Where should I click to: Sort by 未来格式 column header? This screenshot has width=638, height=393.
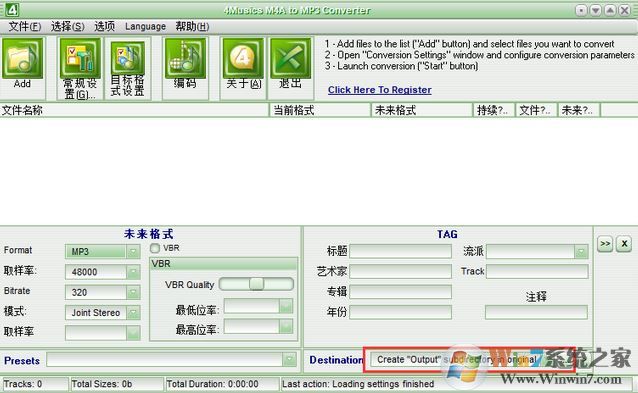422,110
